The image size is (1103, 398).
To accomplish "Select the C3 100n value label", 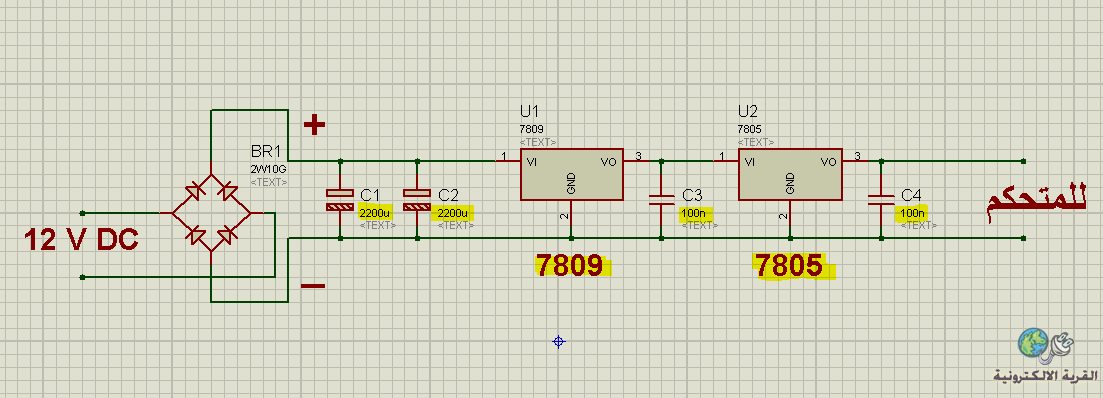I will tap(695, 213).
